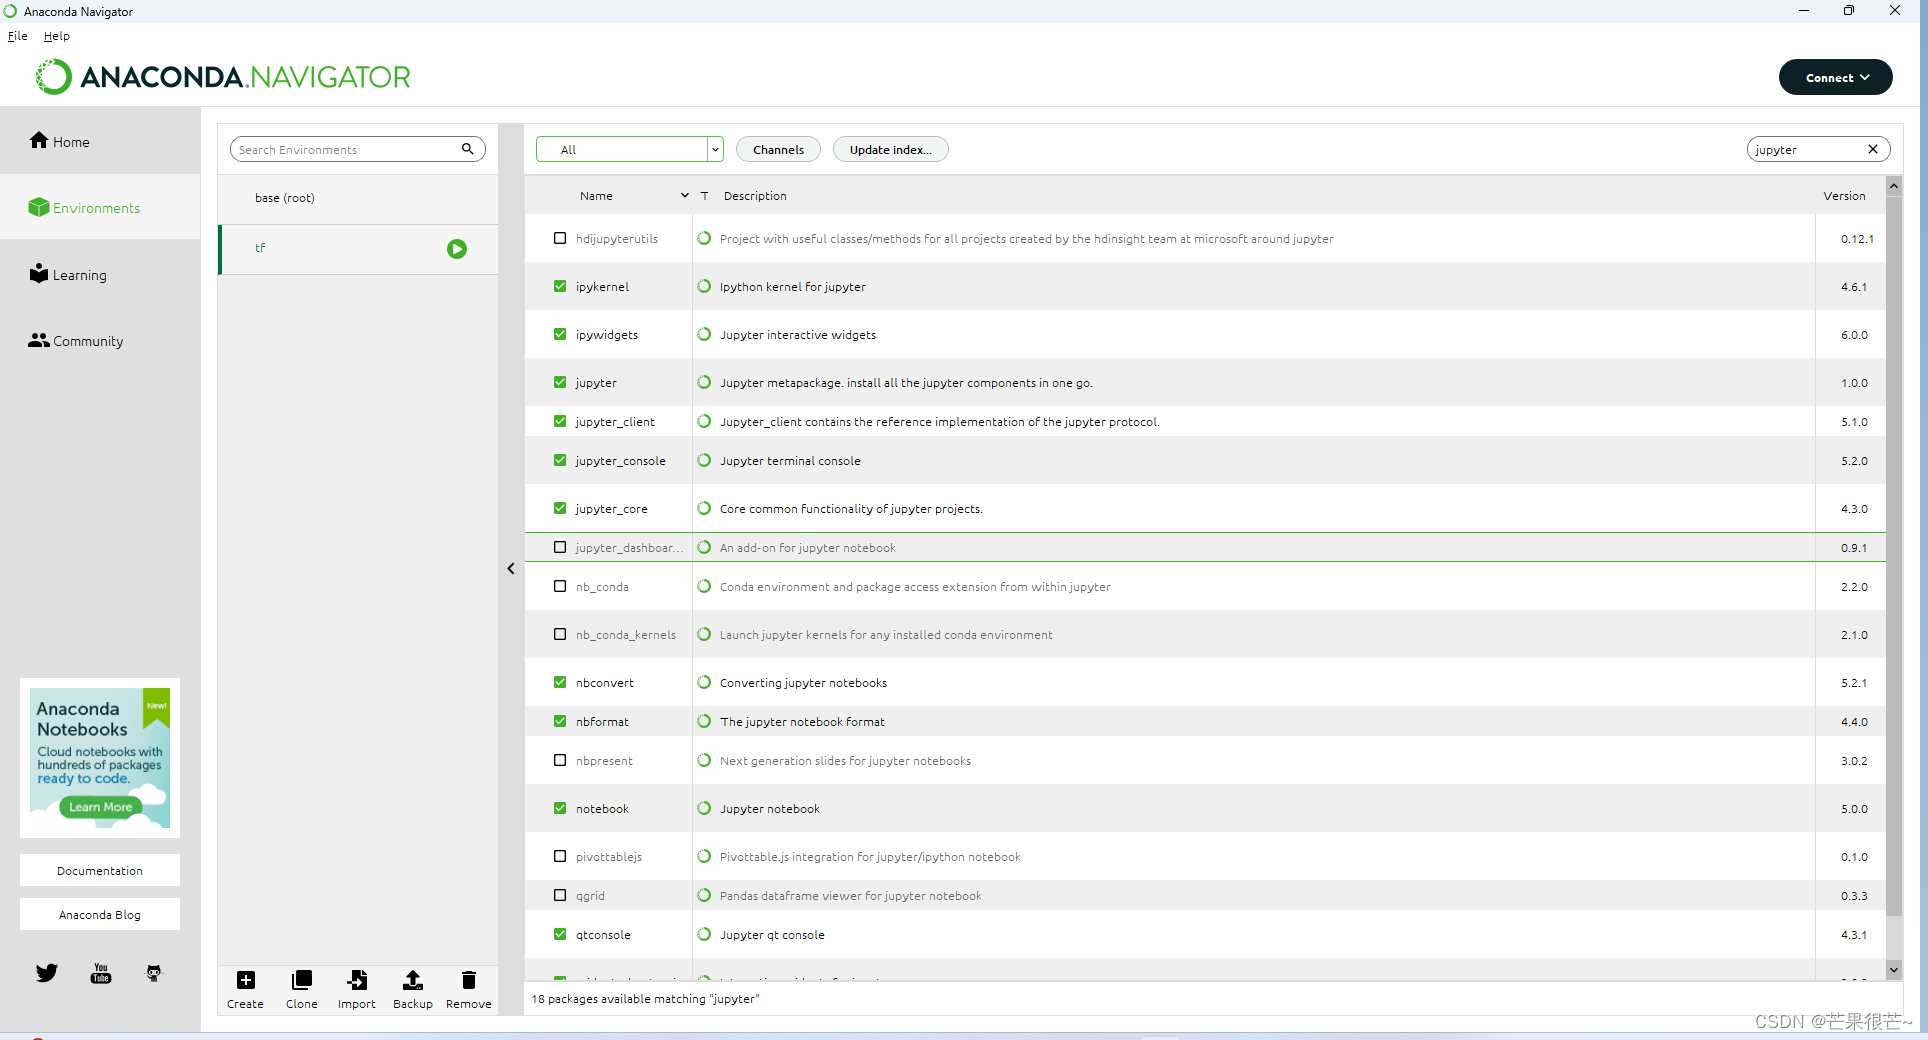Select the Environments cube icon

point(39,207)
